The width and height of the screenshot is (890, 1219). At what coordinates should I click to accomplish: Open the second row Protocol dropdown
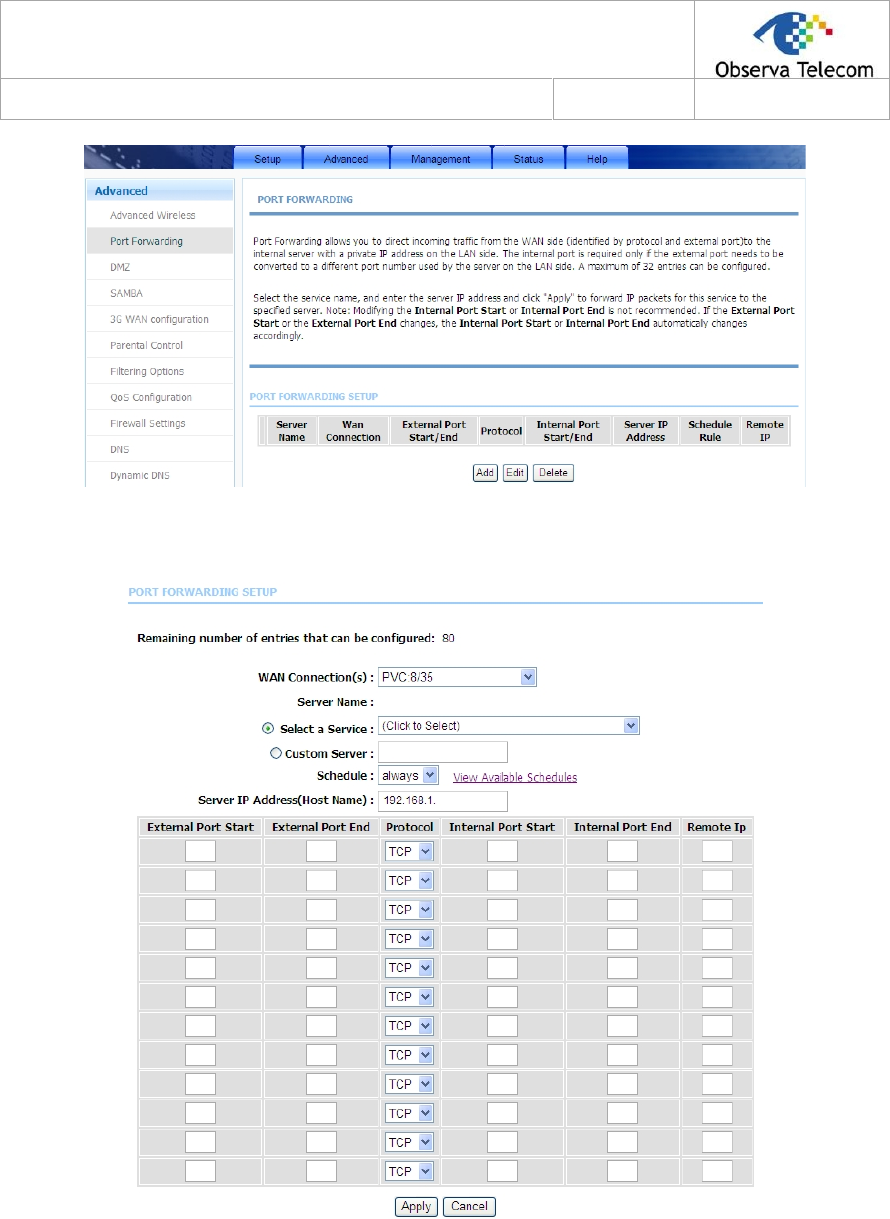coord(409,881)
